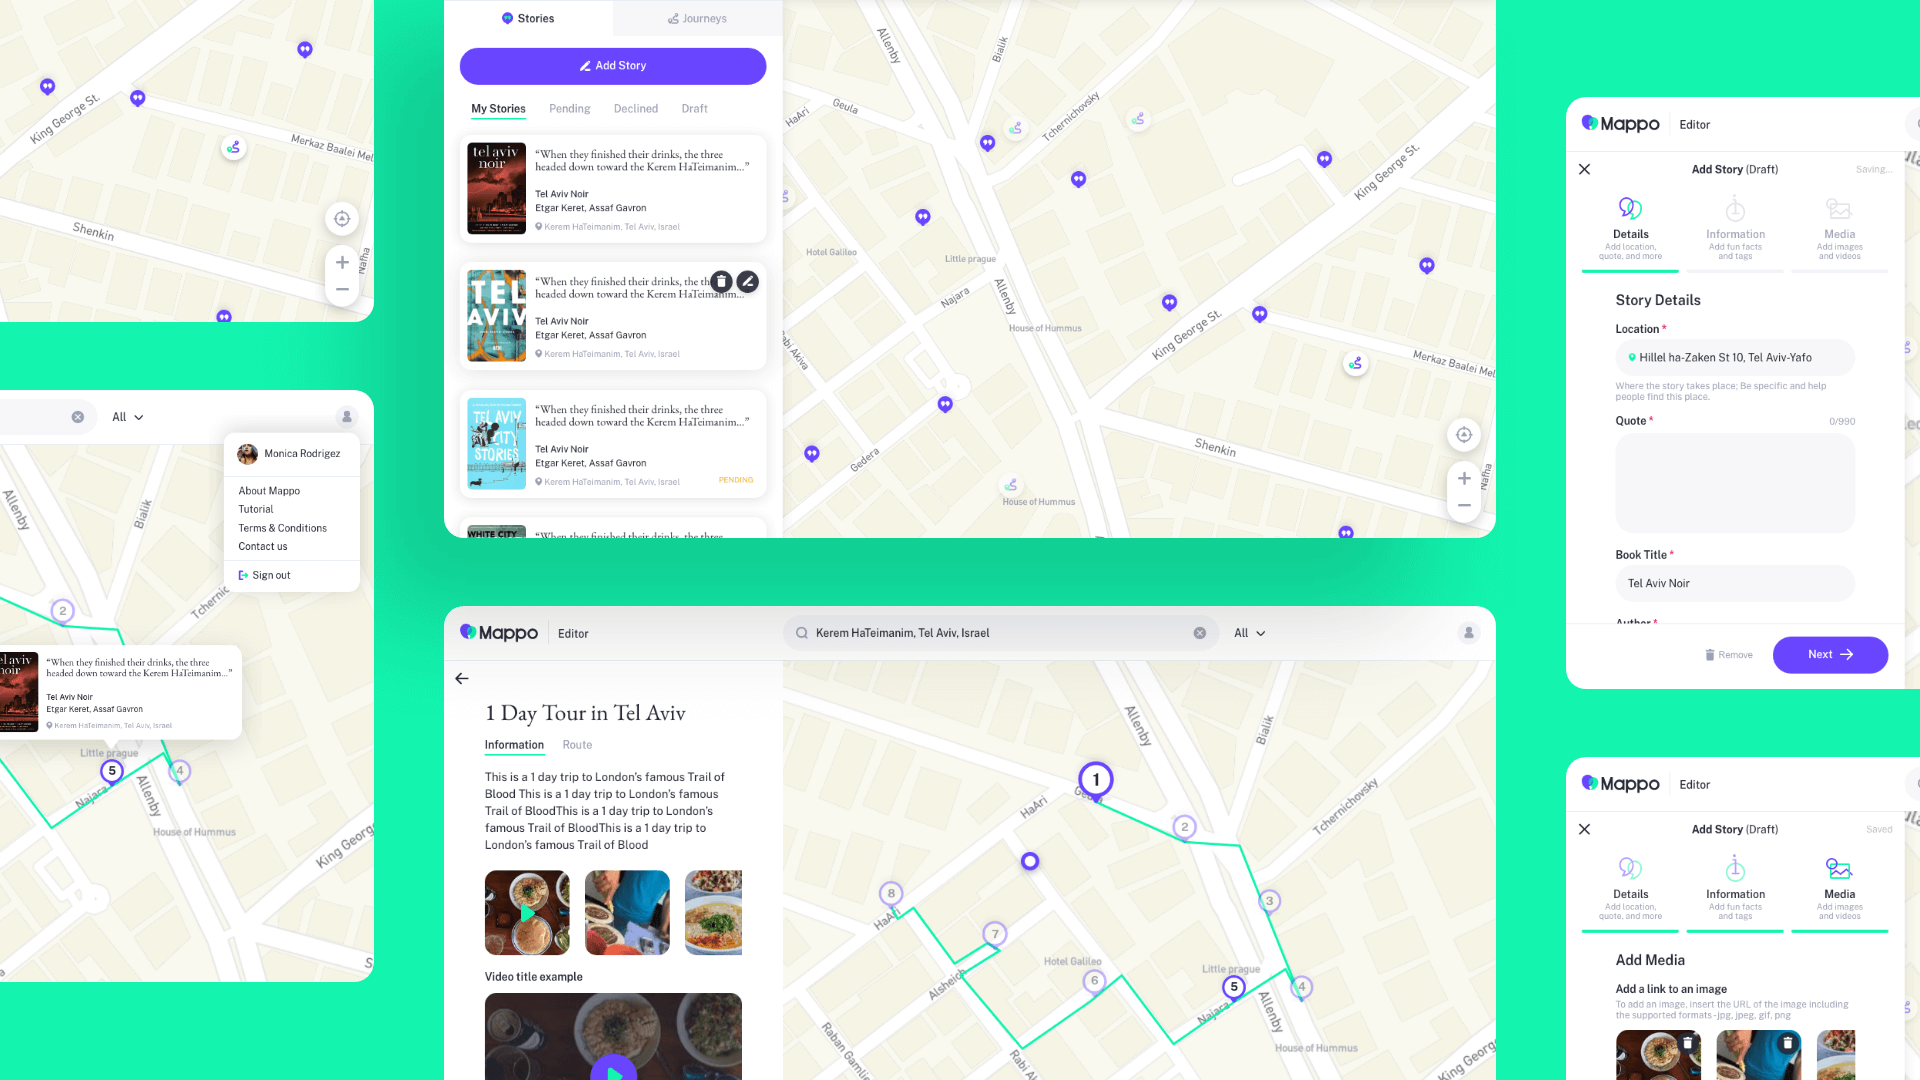
Task: Open the Tel Aviv City Stories cover thumbnail
Action: point(497,443)
